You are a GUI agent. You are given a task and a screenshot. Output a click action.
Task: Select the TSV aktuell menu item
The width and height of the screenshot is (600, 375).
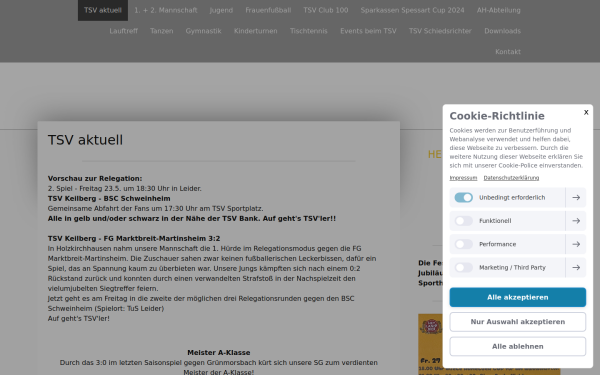(103, 10)
